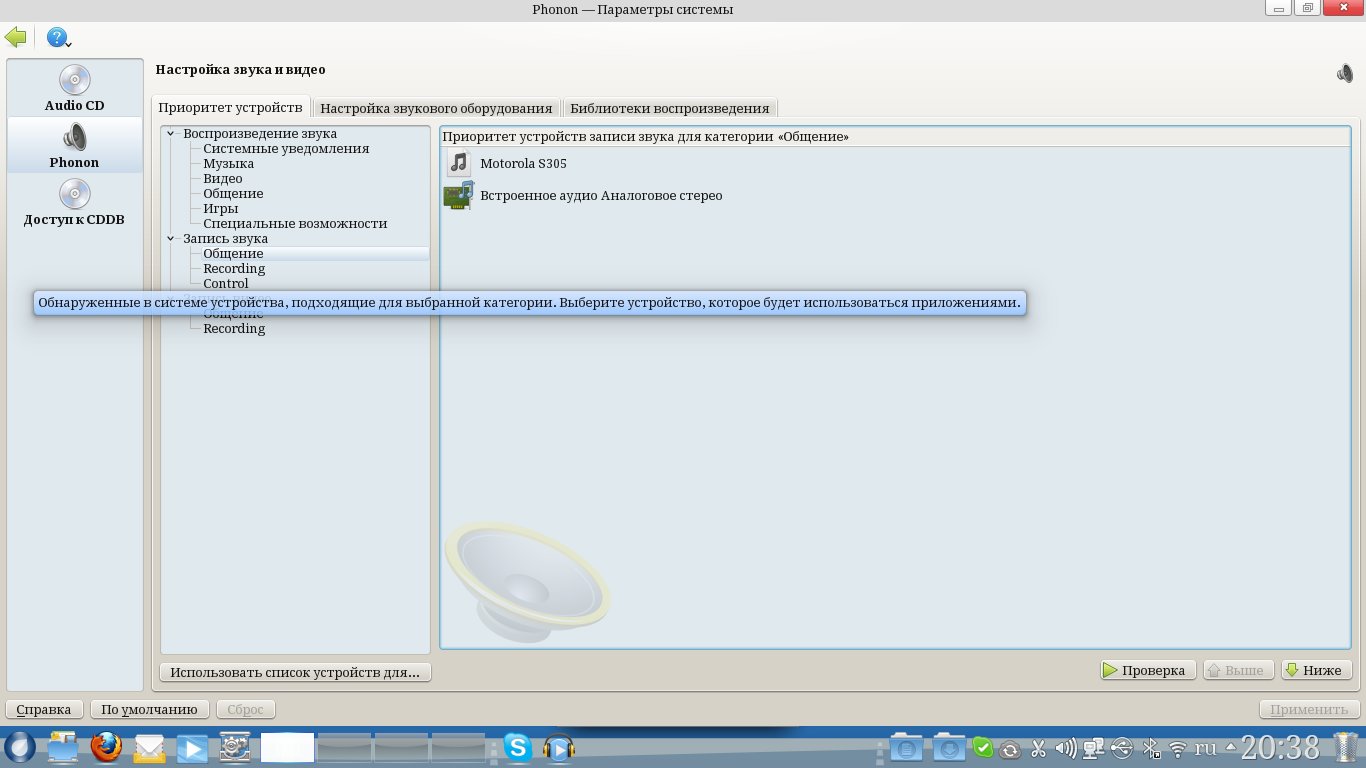Select the highlighted Общение under Запись звука
Screen dimensions: 1366x768
click(x=233, y=253)
